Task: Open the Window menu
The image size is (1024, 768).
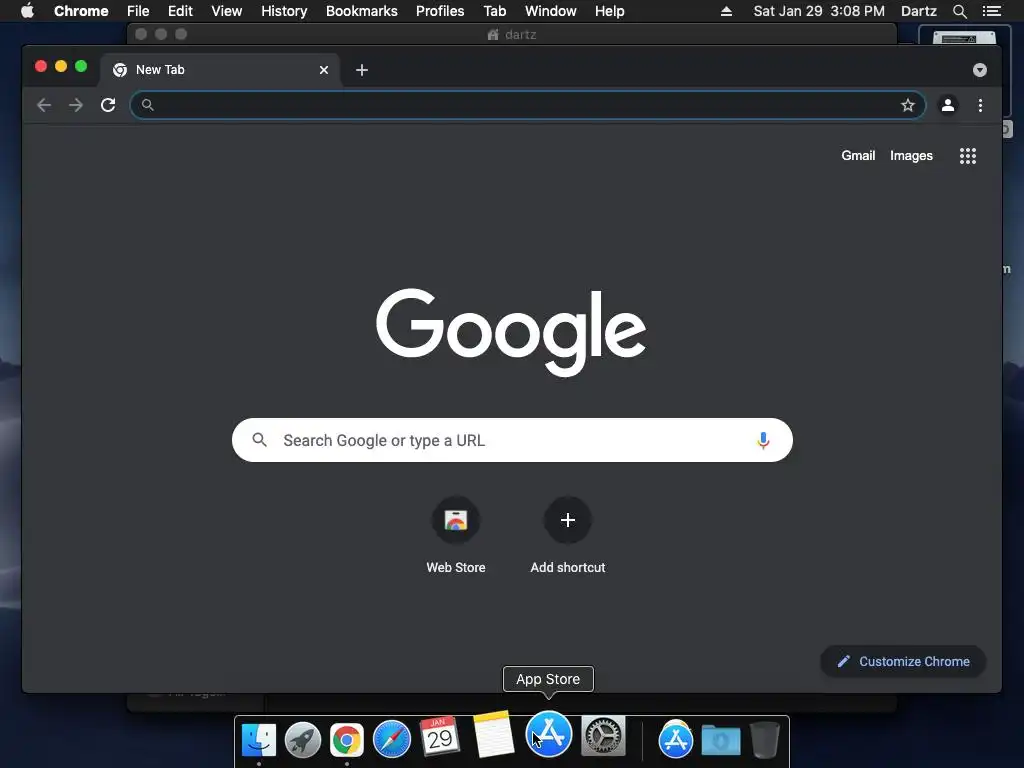Action: pyautogui.click(x=551, y=11)
